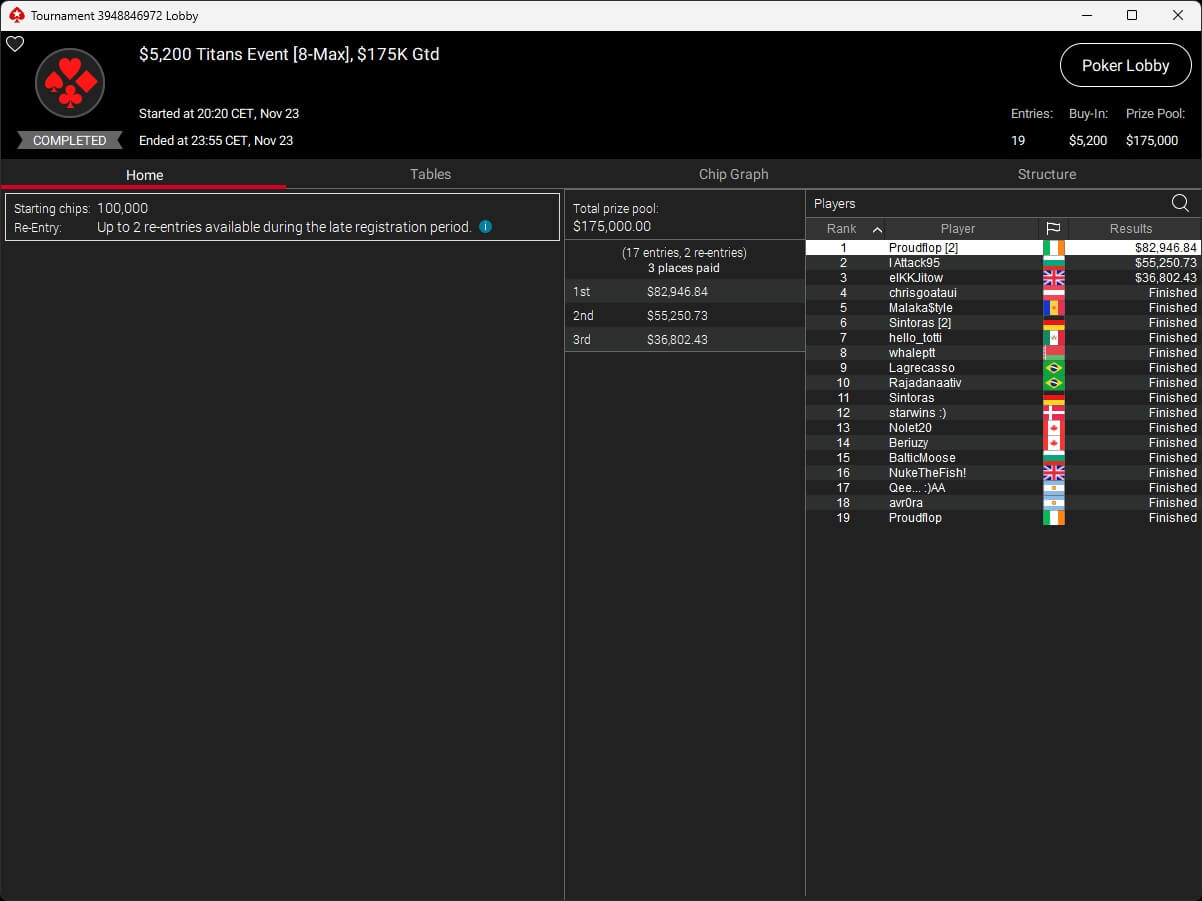Click the favorite heart icon
This screenshot has width=1202, height=901.
click(15, 44)
